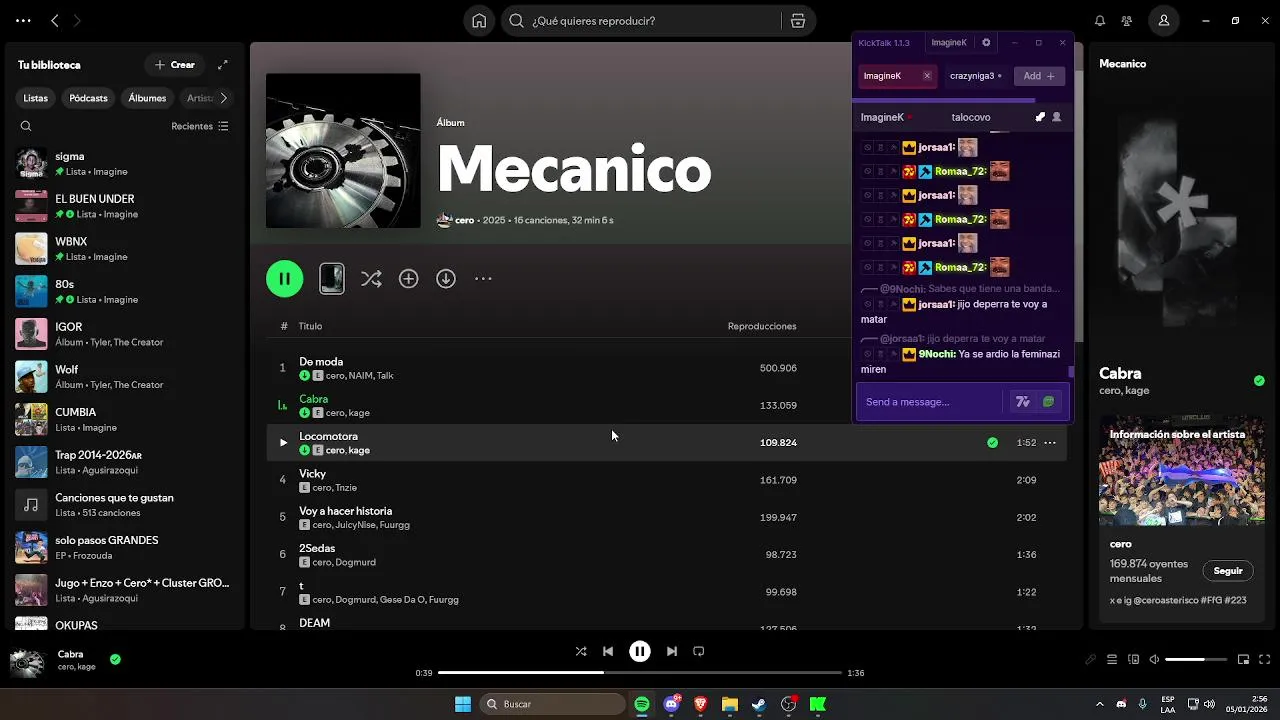
Task: Open notifications bell in Spotify
Action: pyautogui.click(x=1100, y=21)
